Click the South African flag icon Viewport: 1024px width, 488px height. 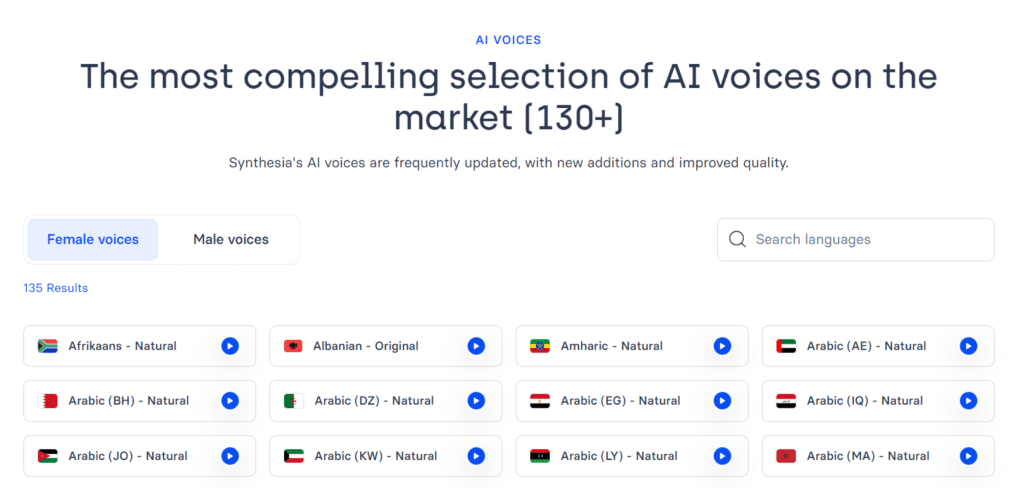click(47, 346)
